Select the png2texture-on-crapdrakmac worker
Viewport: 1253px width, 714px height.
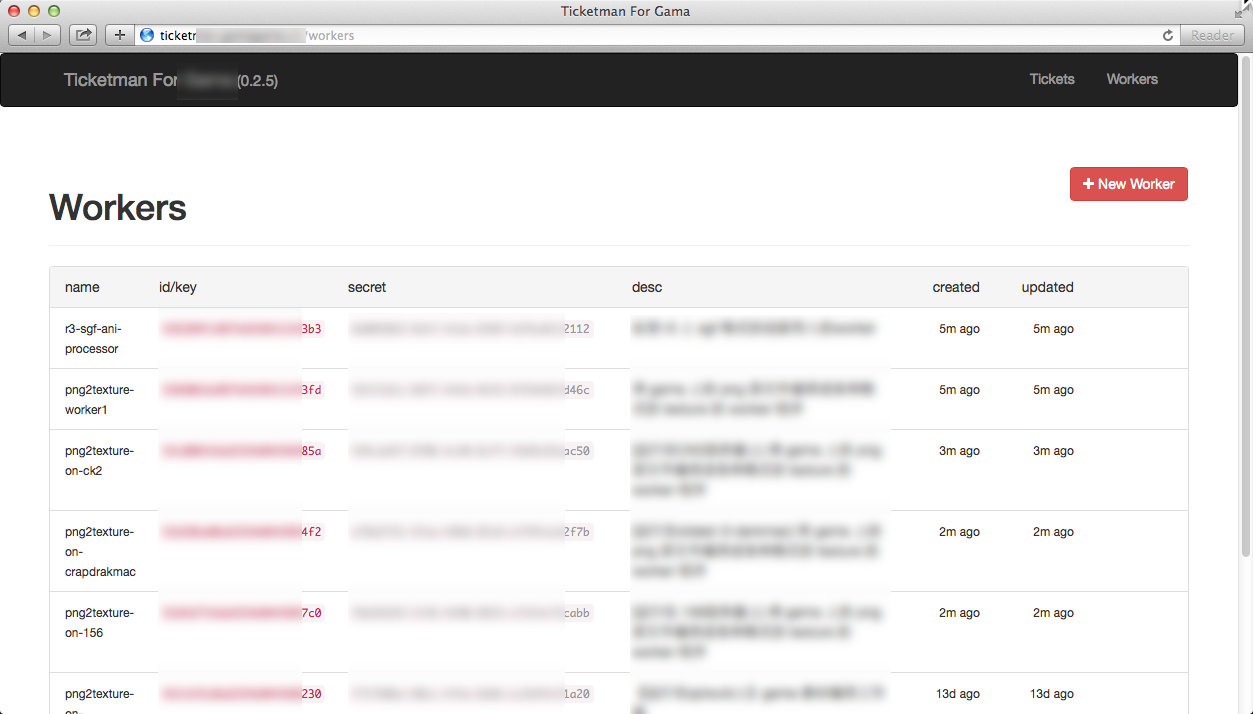[101, 552]
